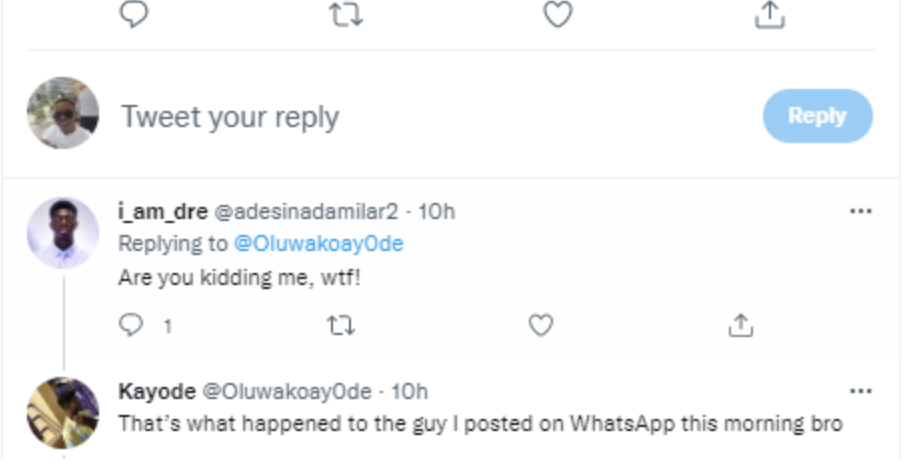Open Kayode's avatar thumbnail

click(x=62, y=412)
